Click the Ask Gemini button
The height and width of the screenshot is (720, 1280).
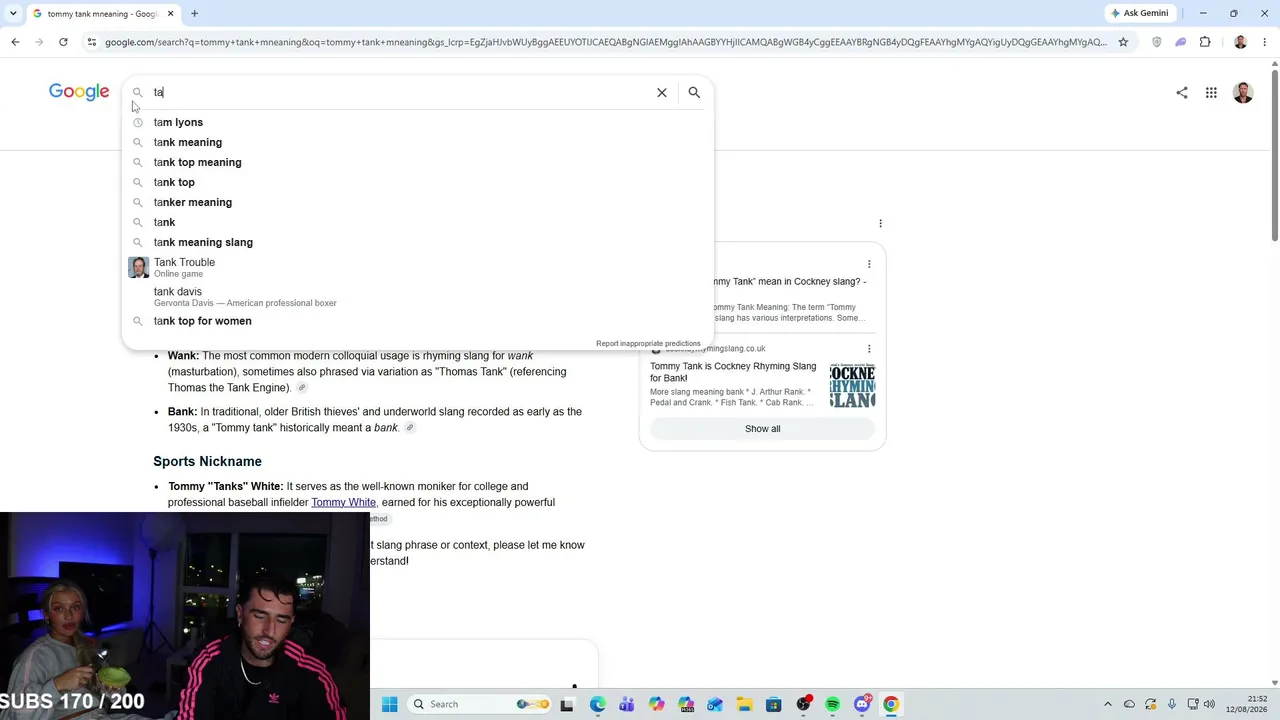point(1139,13)
